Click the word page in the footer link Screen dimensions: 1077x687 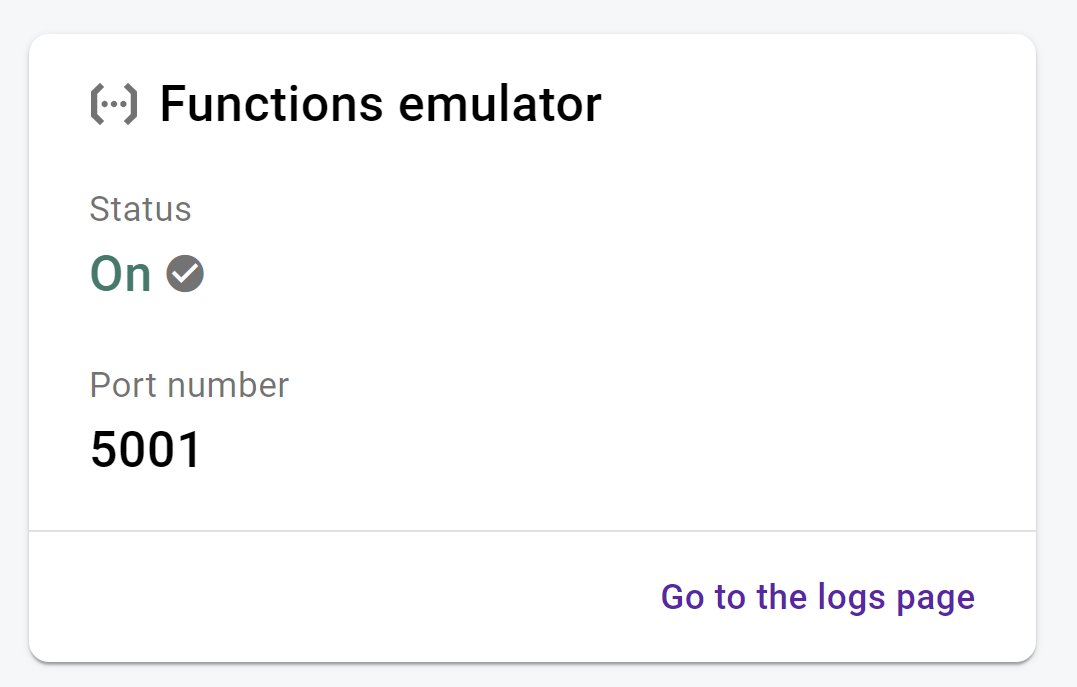pos(936,599)
